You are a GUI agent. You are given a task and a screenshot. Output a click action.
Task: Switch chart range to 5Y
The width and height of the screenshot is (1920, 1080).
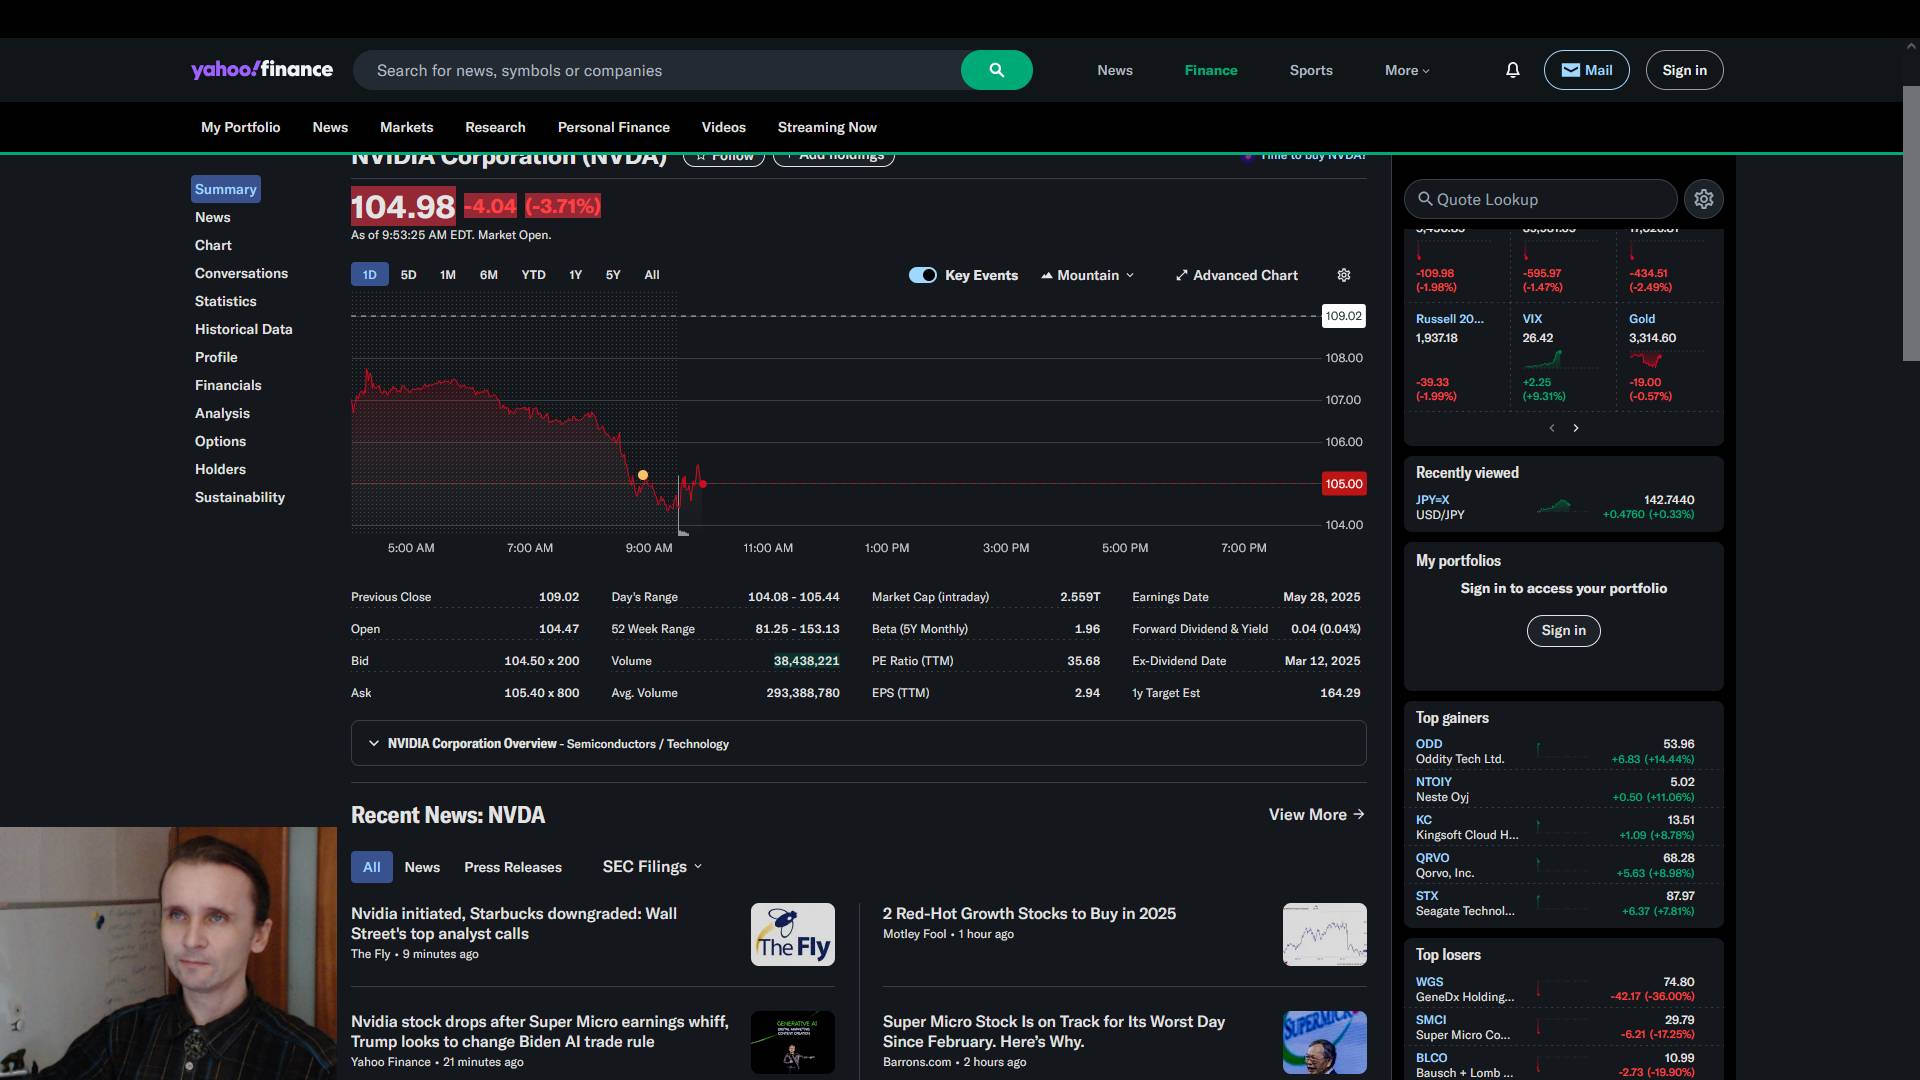(613, 275)
